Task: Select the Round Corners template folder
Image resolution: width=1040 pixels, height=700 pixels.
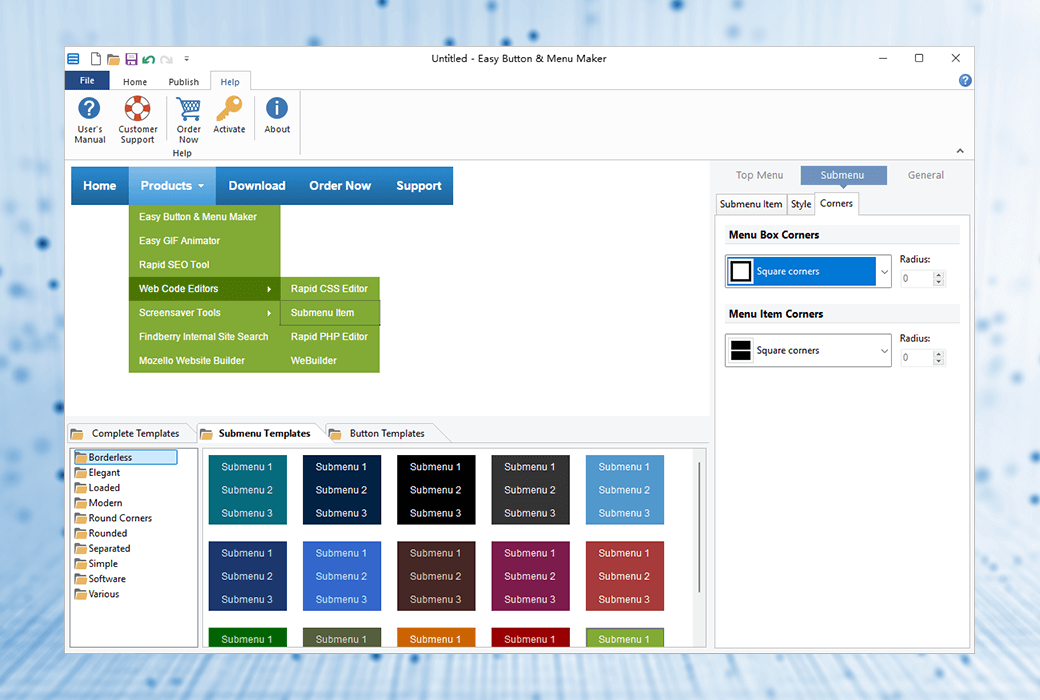Action: pos(113,518)
